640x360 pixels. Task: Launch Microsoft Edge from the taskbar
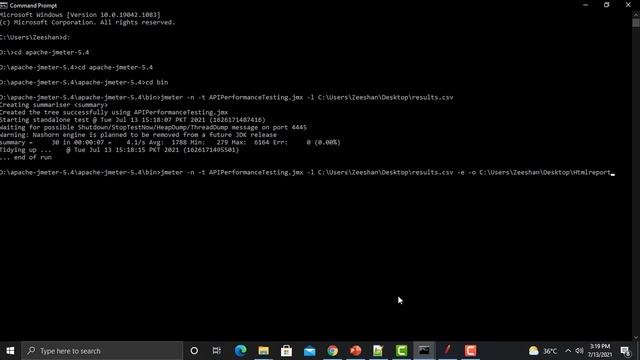(240, 351)
